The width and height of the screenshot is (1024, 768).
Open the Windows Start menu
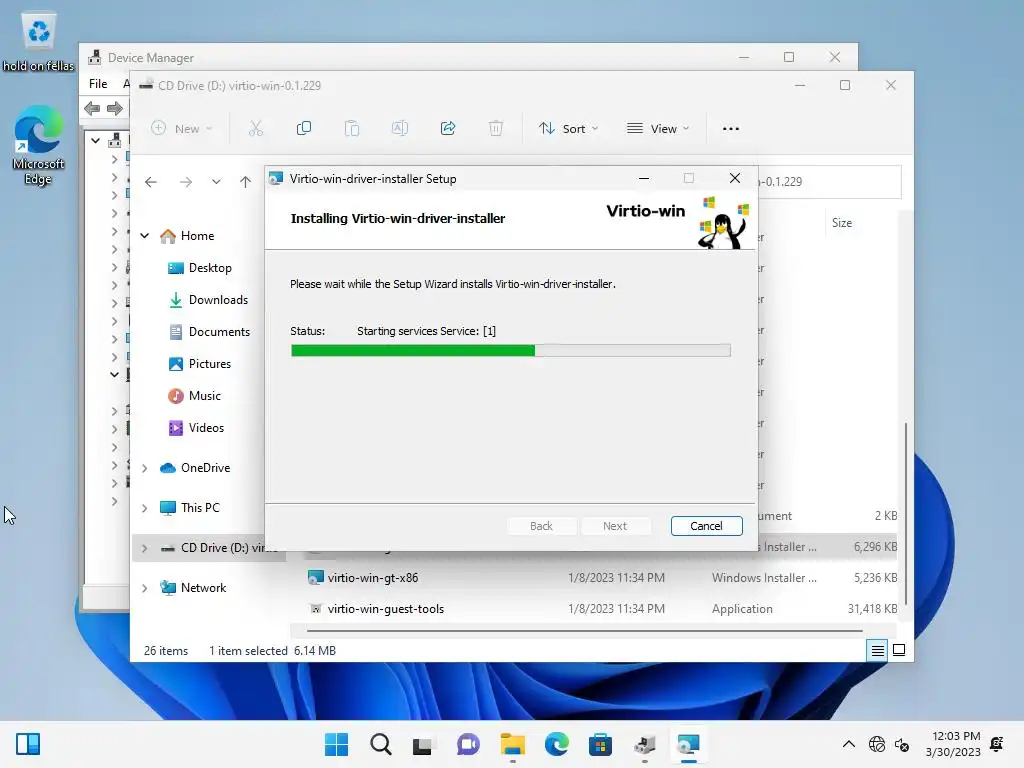point(336,744)
